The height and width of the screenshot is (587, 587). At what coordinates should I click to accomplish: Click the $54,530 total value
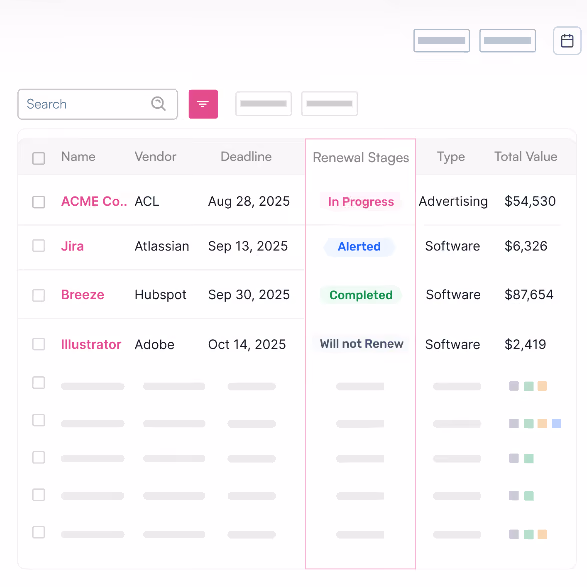[530, 201]
